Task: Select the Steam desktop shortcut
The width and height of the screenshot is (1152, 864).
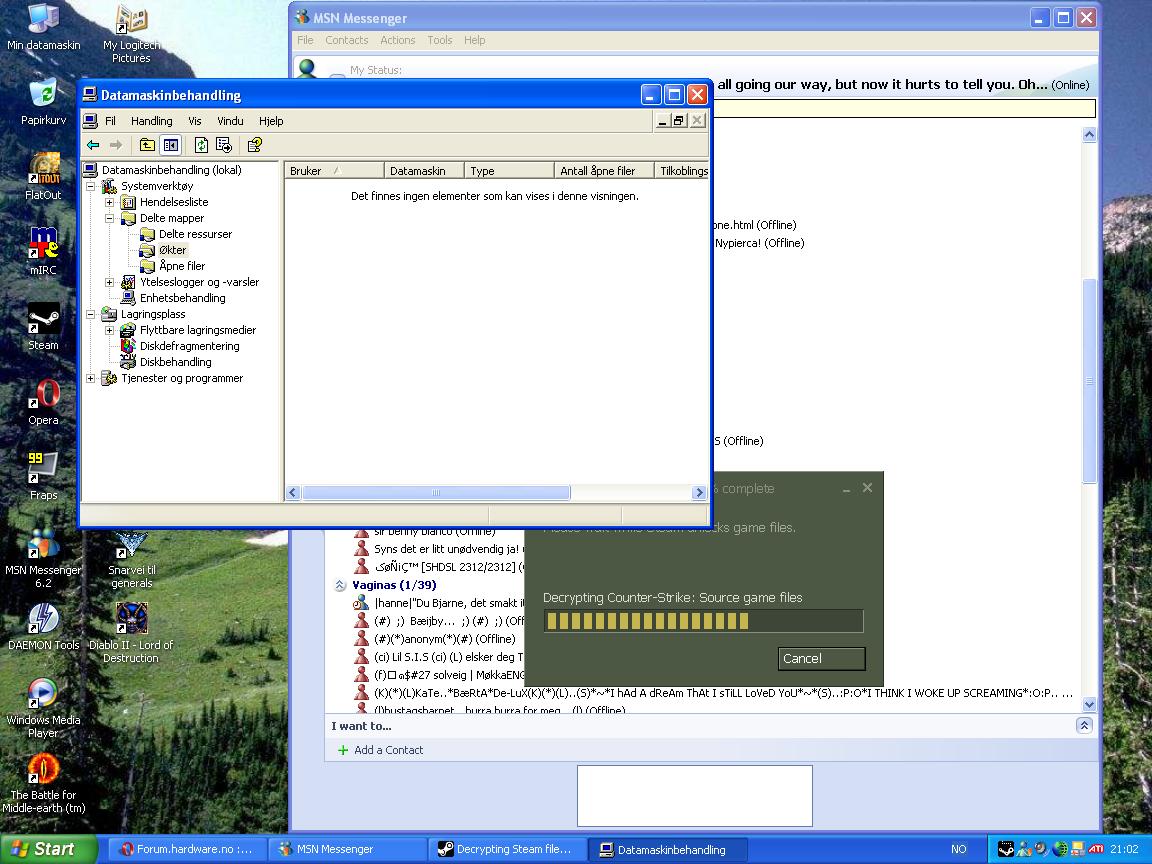Action: [43, 327]
